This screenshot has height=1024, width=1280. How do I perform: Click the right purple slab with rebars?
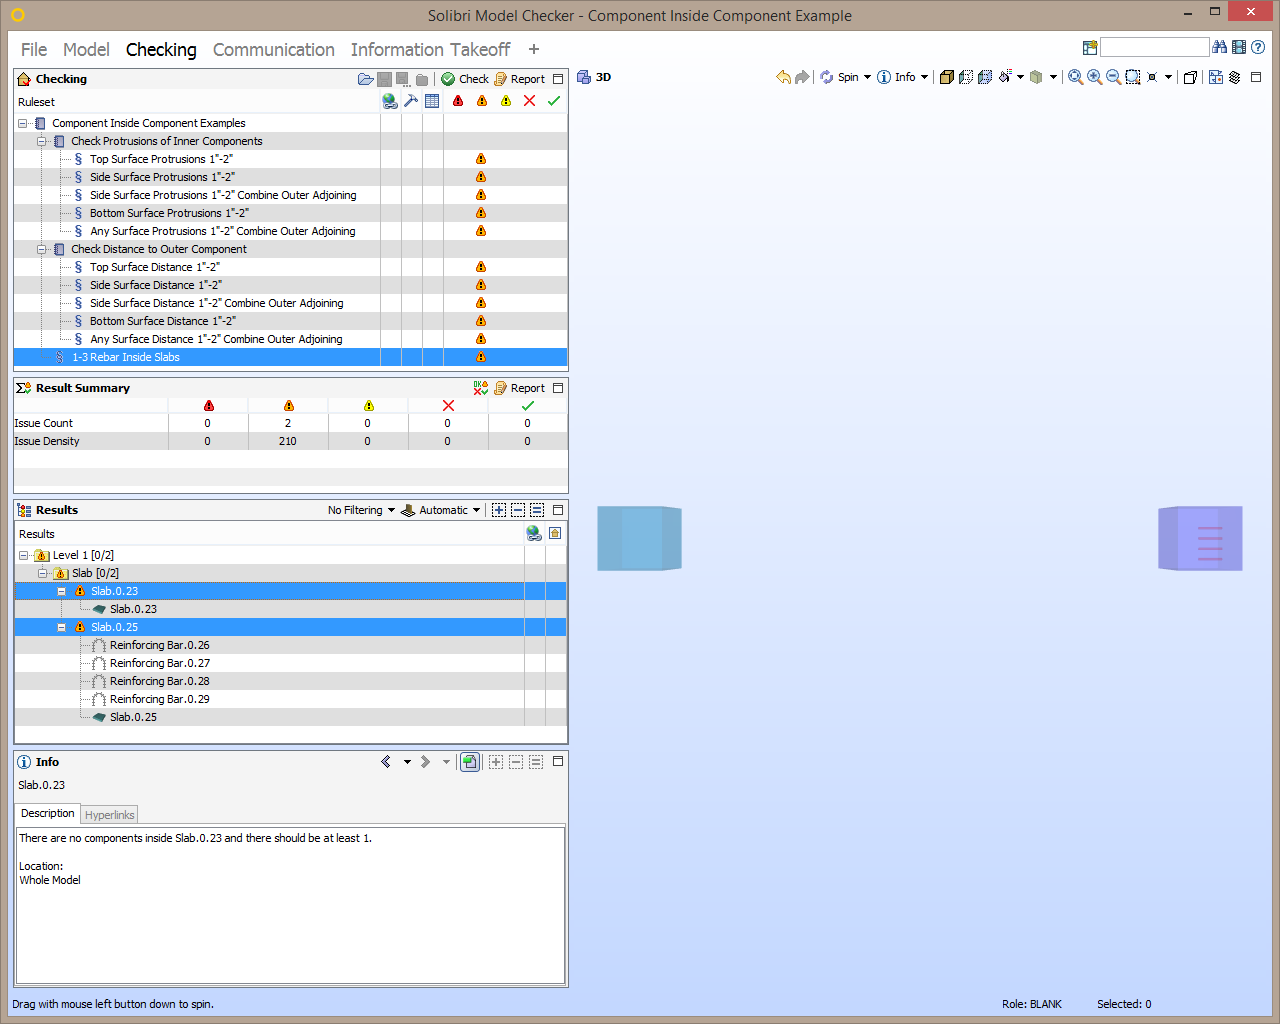click(1200, 538)
